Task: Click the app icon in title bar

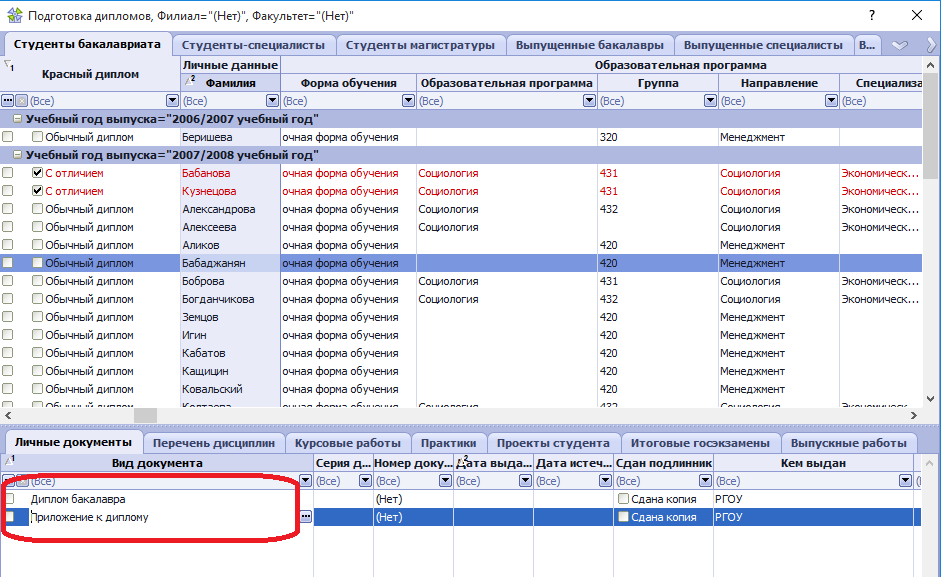Action: pyautogui.click(x=14, y=16)
